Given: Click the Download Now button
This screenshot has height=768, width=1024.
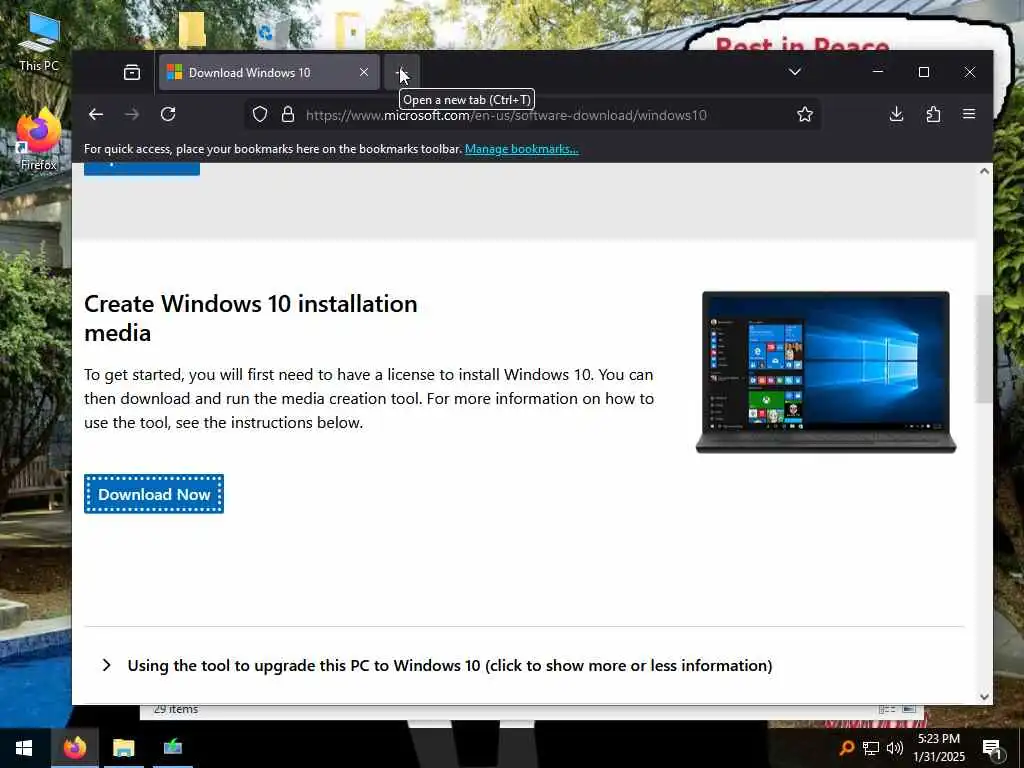Looking at the screenshot, I should pos(154,494).
